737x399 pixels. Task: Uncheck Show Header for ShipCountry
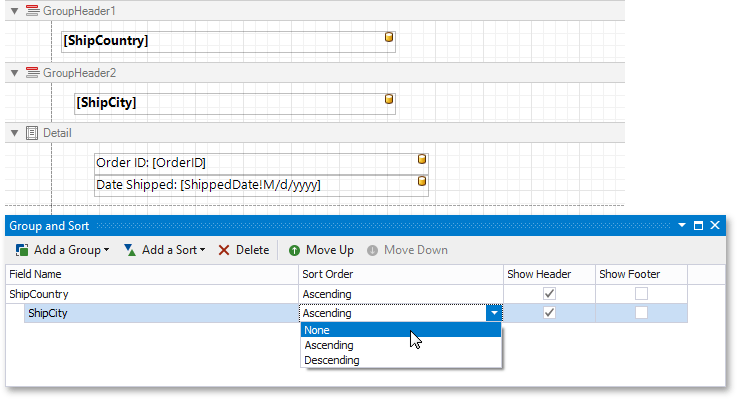tap(549, 294)
